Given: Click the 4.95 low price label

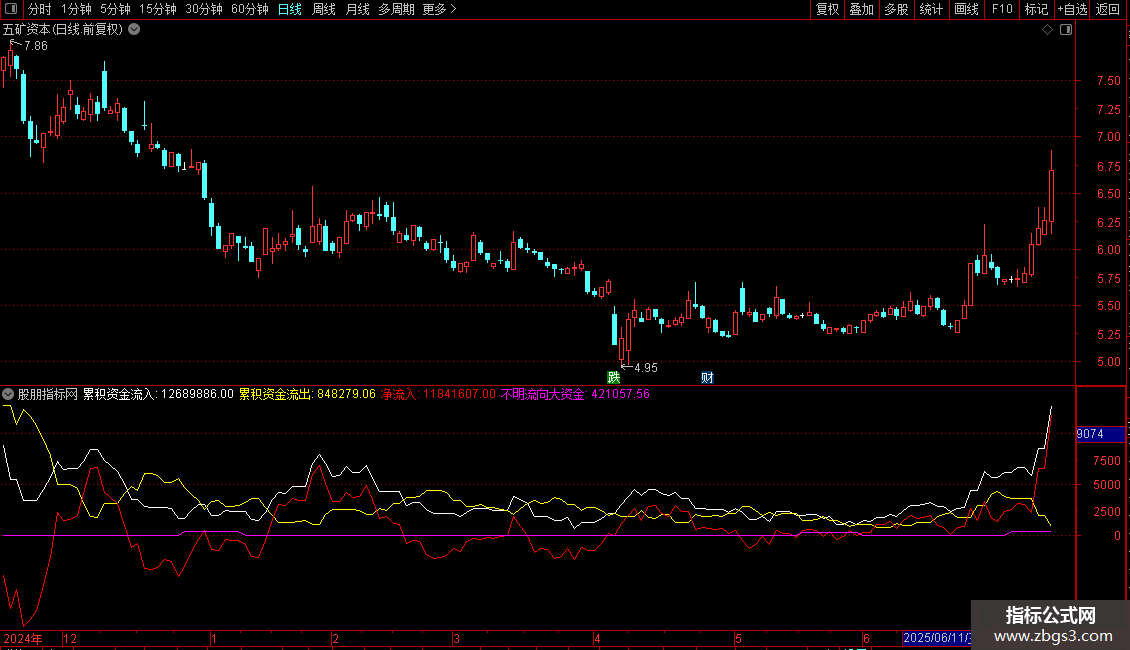Looking at the screenshot, I should click(646, 368).
